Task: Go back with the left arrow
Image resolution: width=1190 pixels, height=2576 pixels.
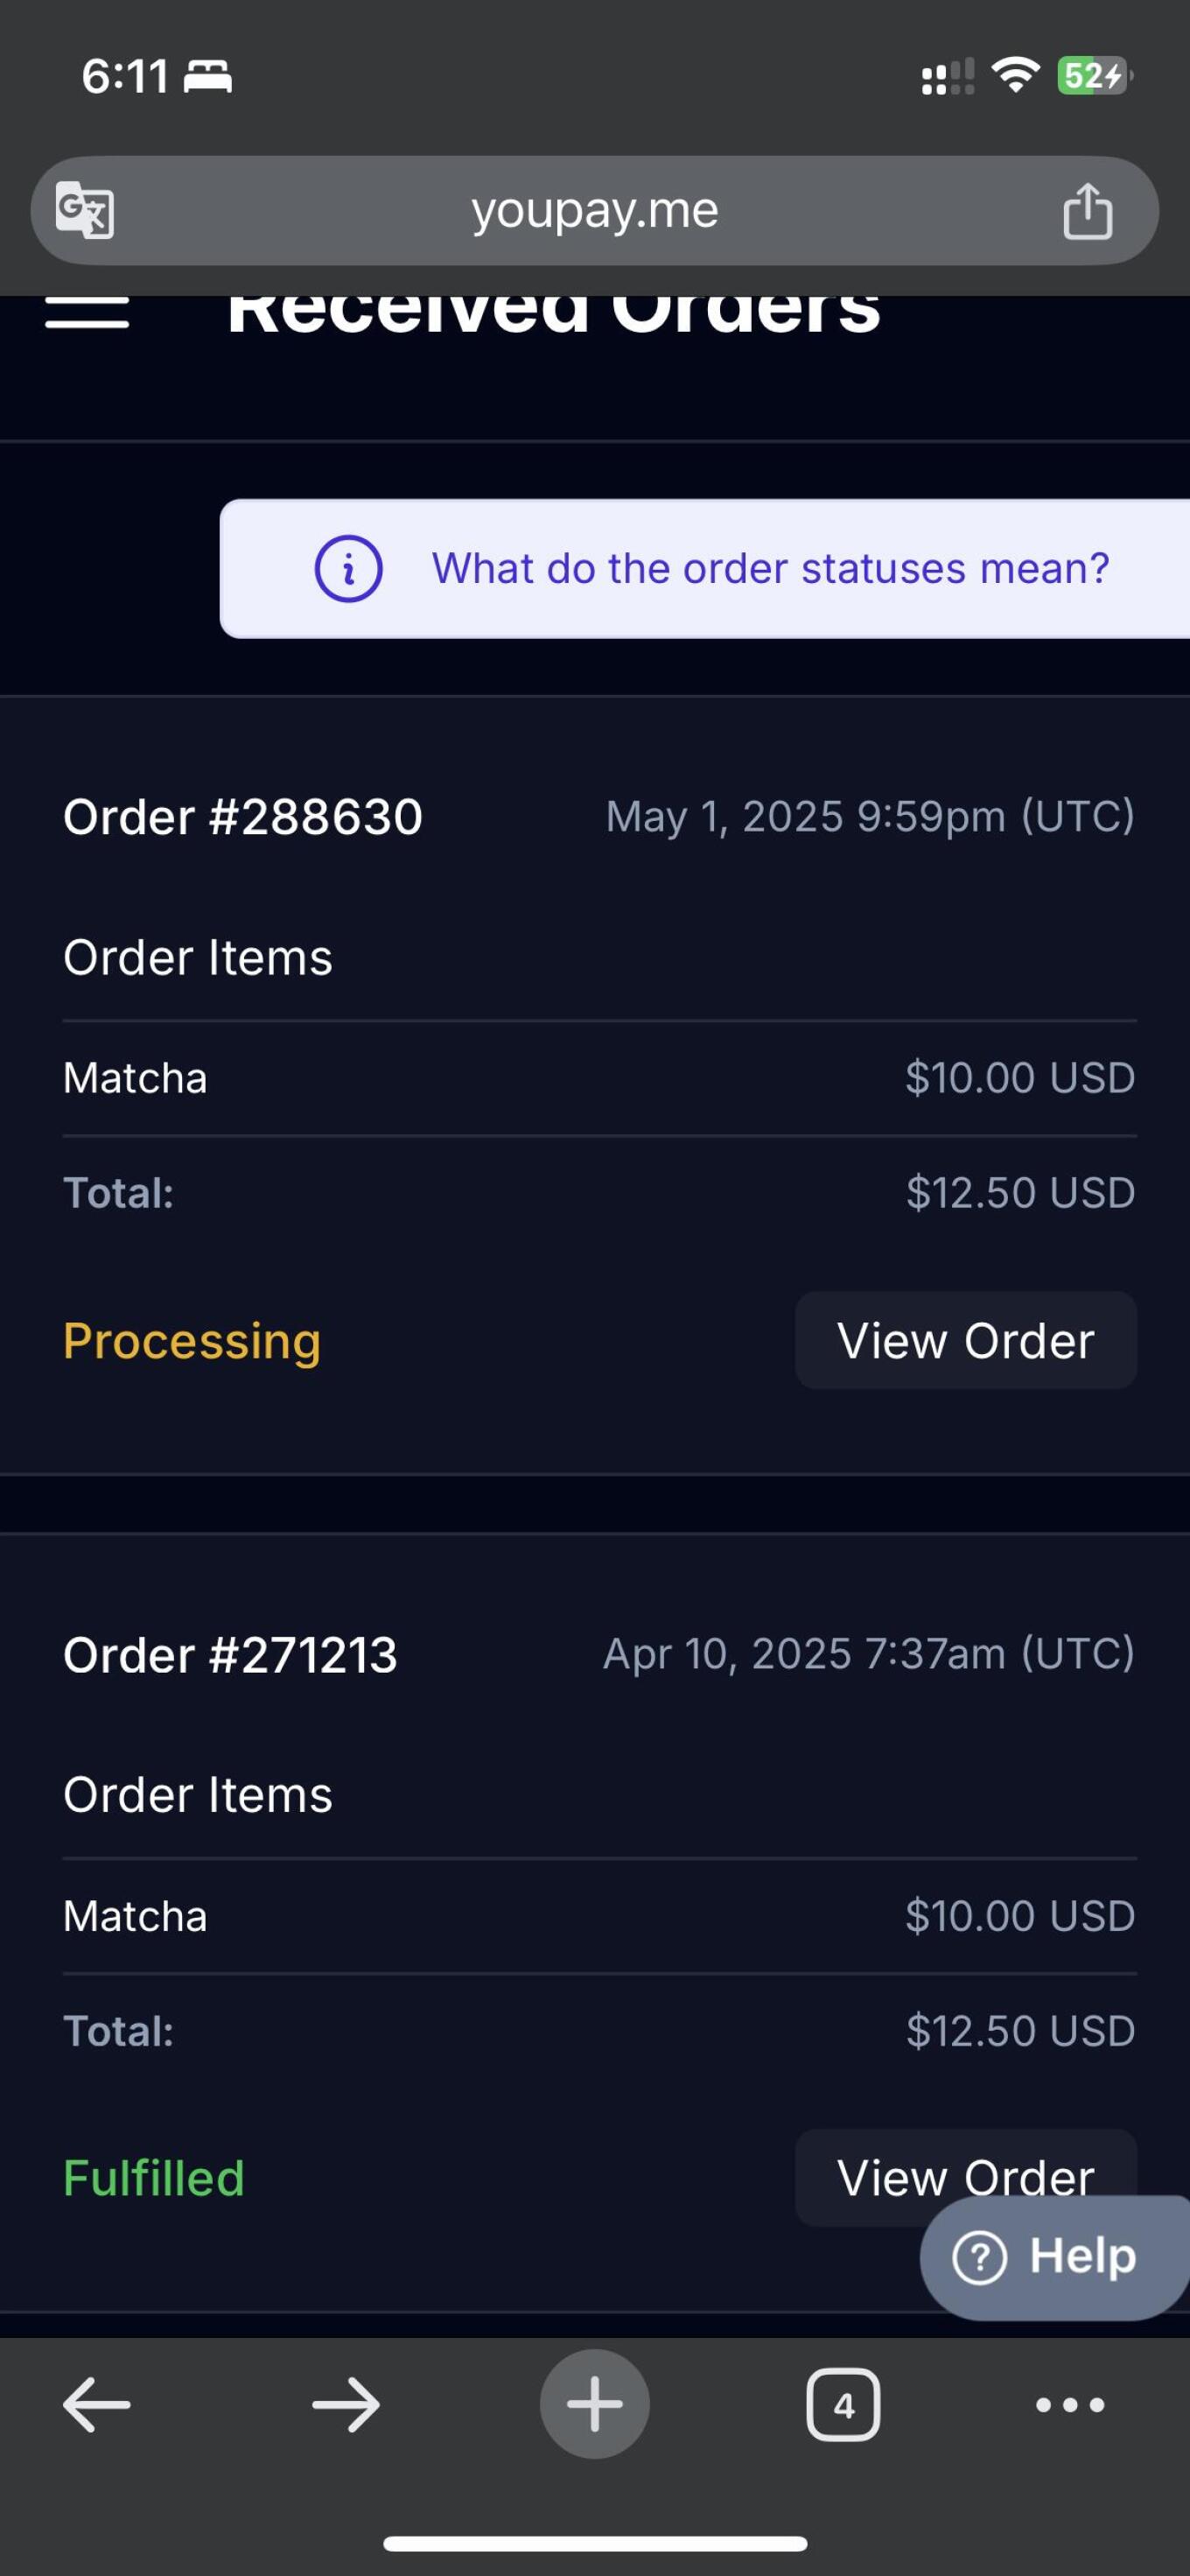Action: [97, 2404]
